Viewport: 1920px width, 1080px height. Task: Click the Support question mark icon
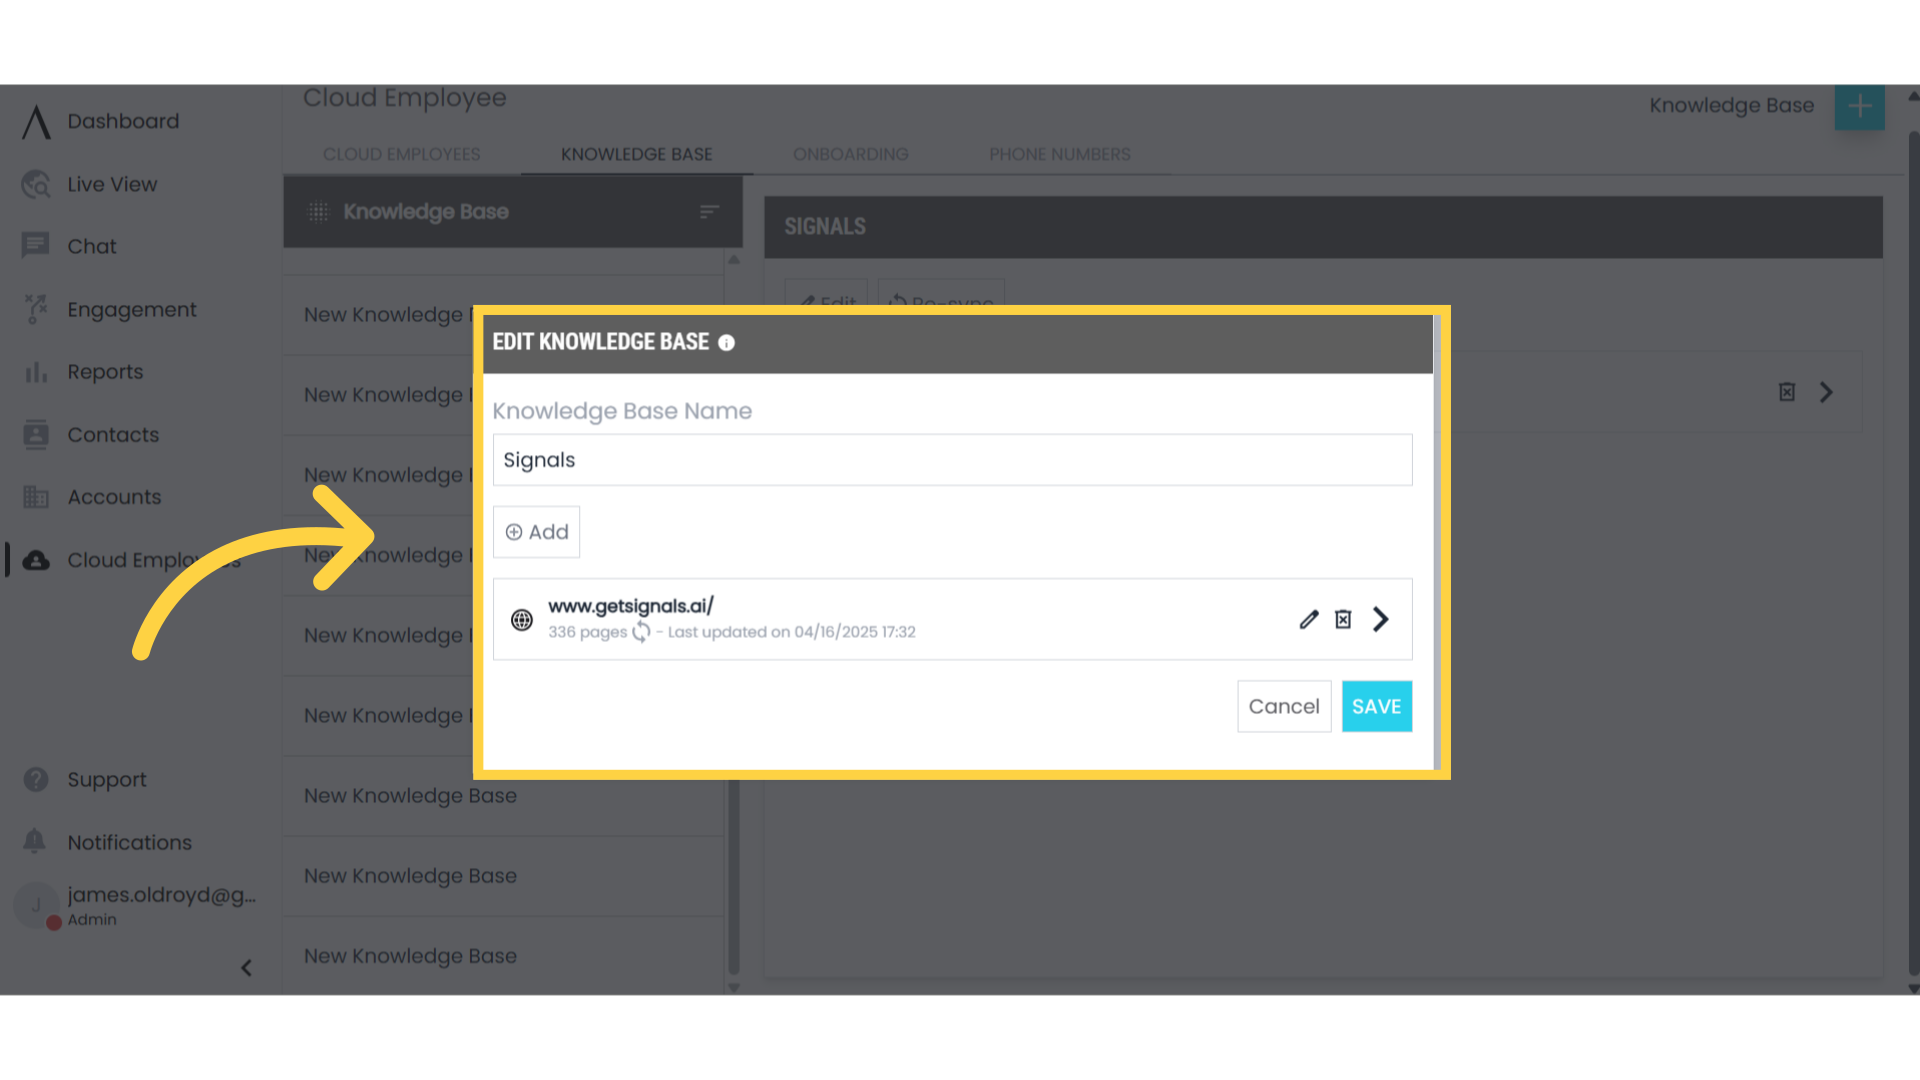(36, 780)
